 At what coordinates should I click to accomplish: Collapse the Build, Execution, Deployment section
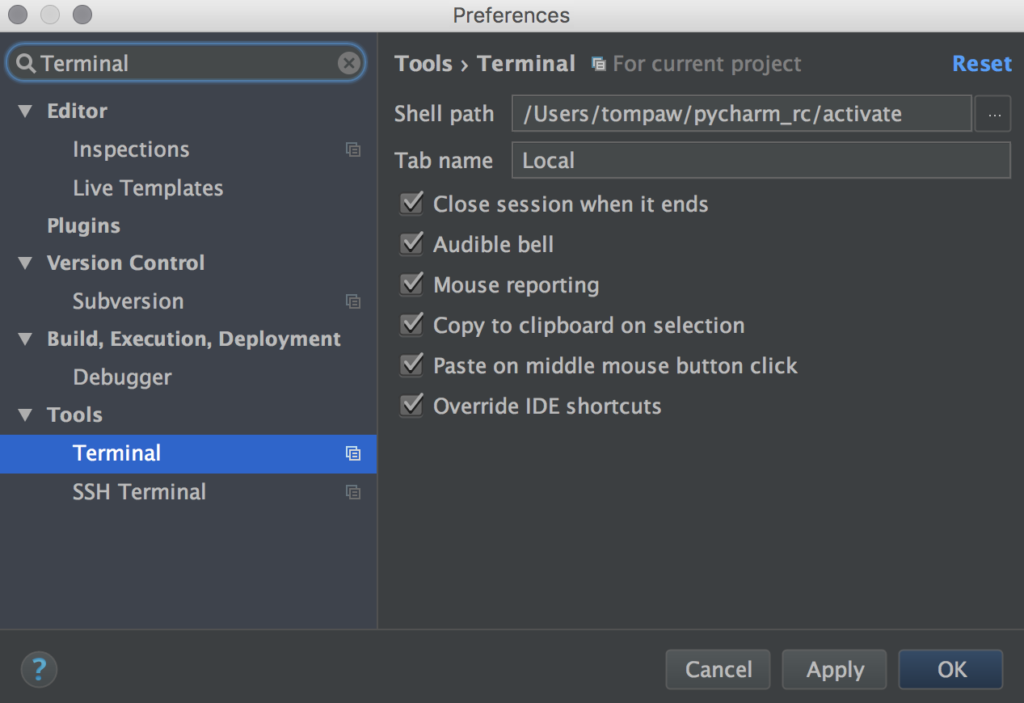click(x=25, y=338)
